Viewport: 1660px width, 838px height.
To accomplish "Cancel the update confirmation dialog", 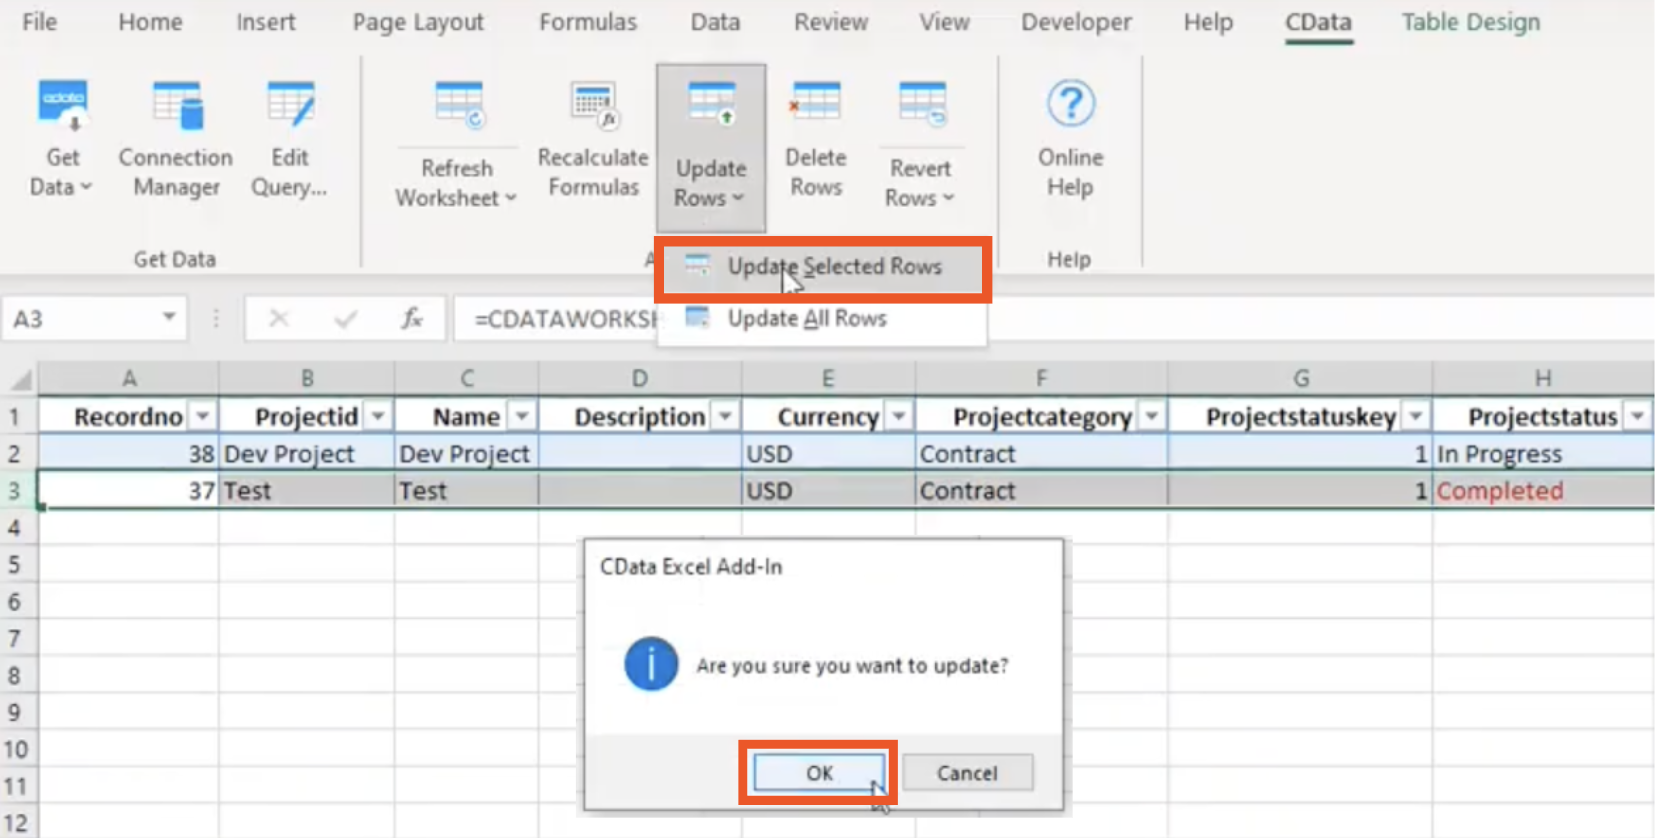I will tap(967, 773).
